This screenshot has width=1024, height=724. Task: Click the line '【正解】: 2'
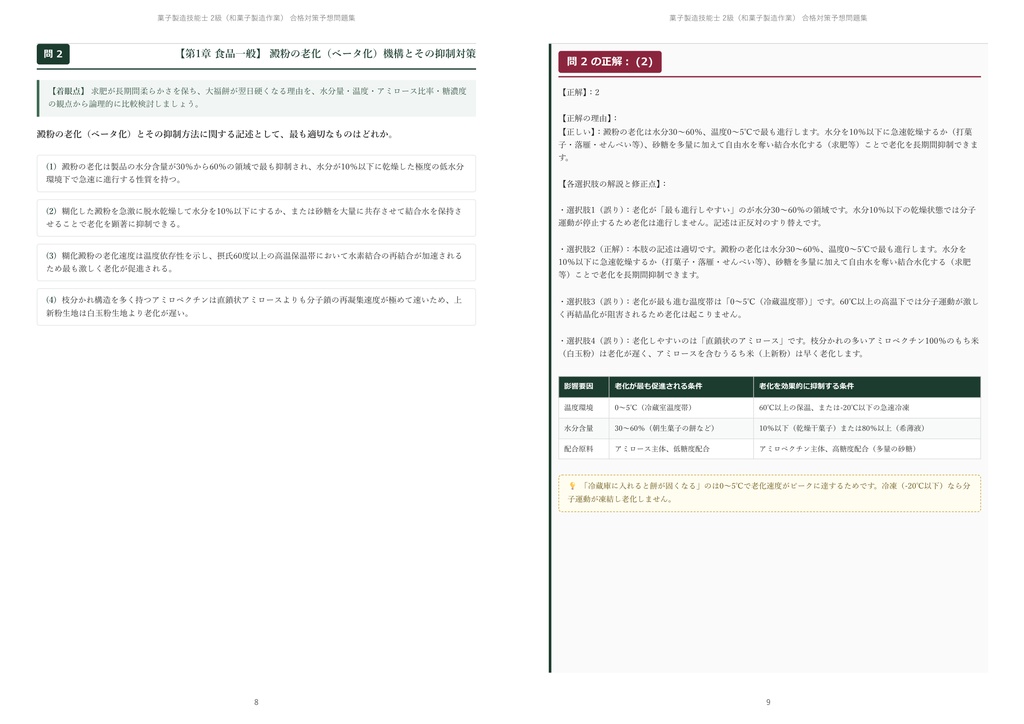(x=579, y=92)
